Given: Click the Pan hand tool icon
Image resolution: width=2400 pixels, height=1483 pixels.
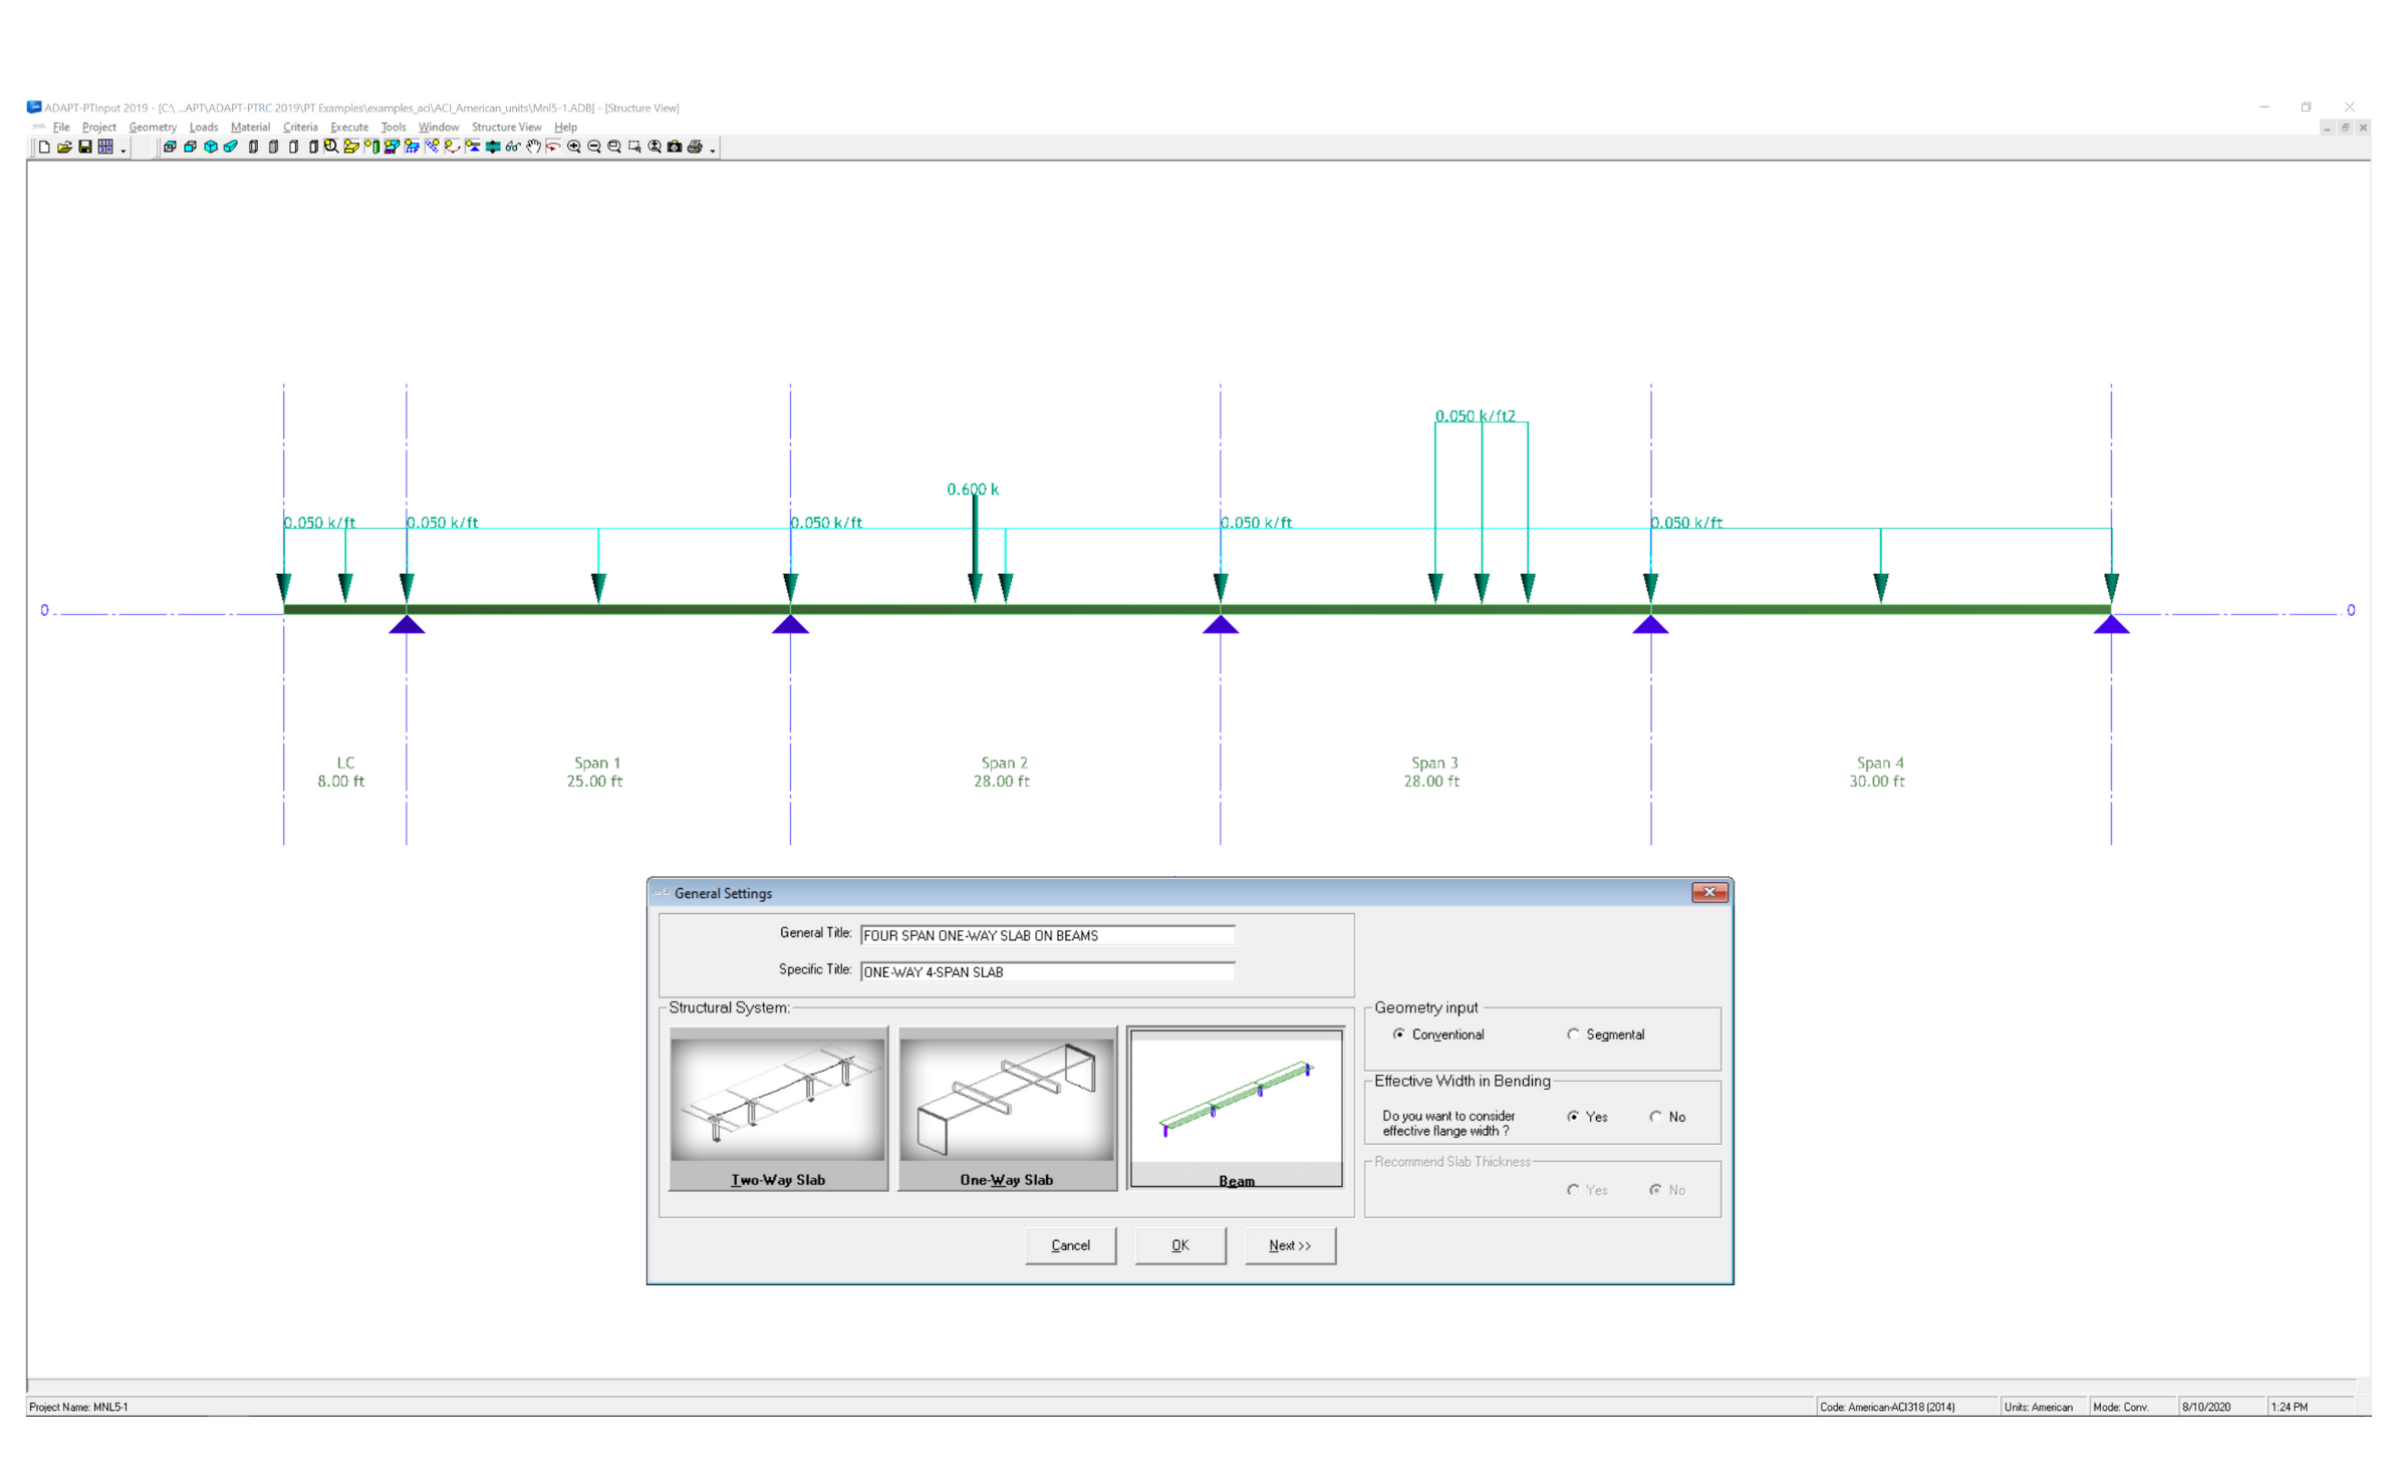Looking at the screenshot, I should coord(533,147).
